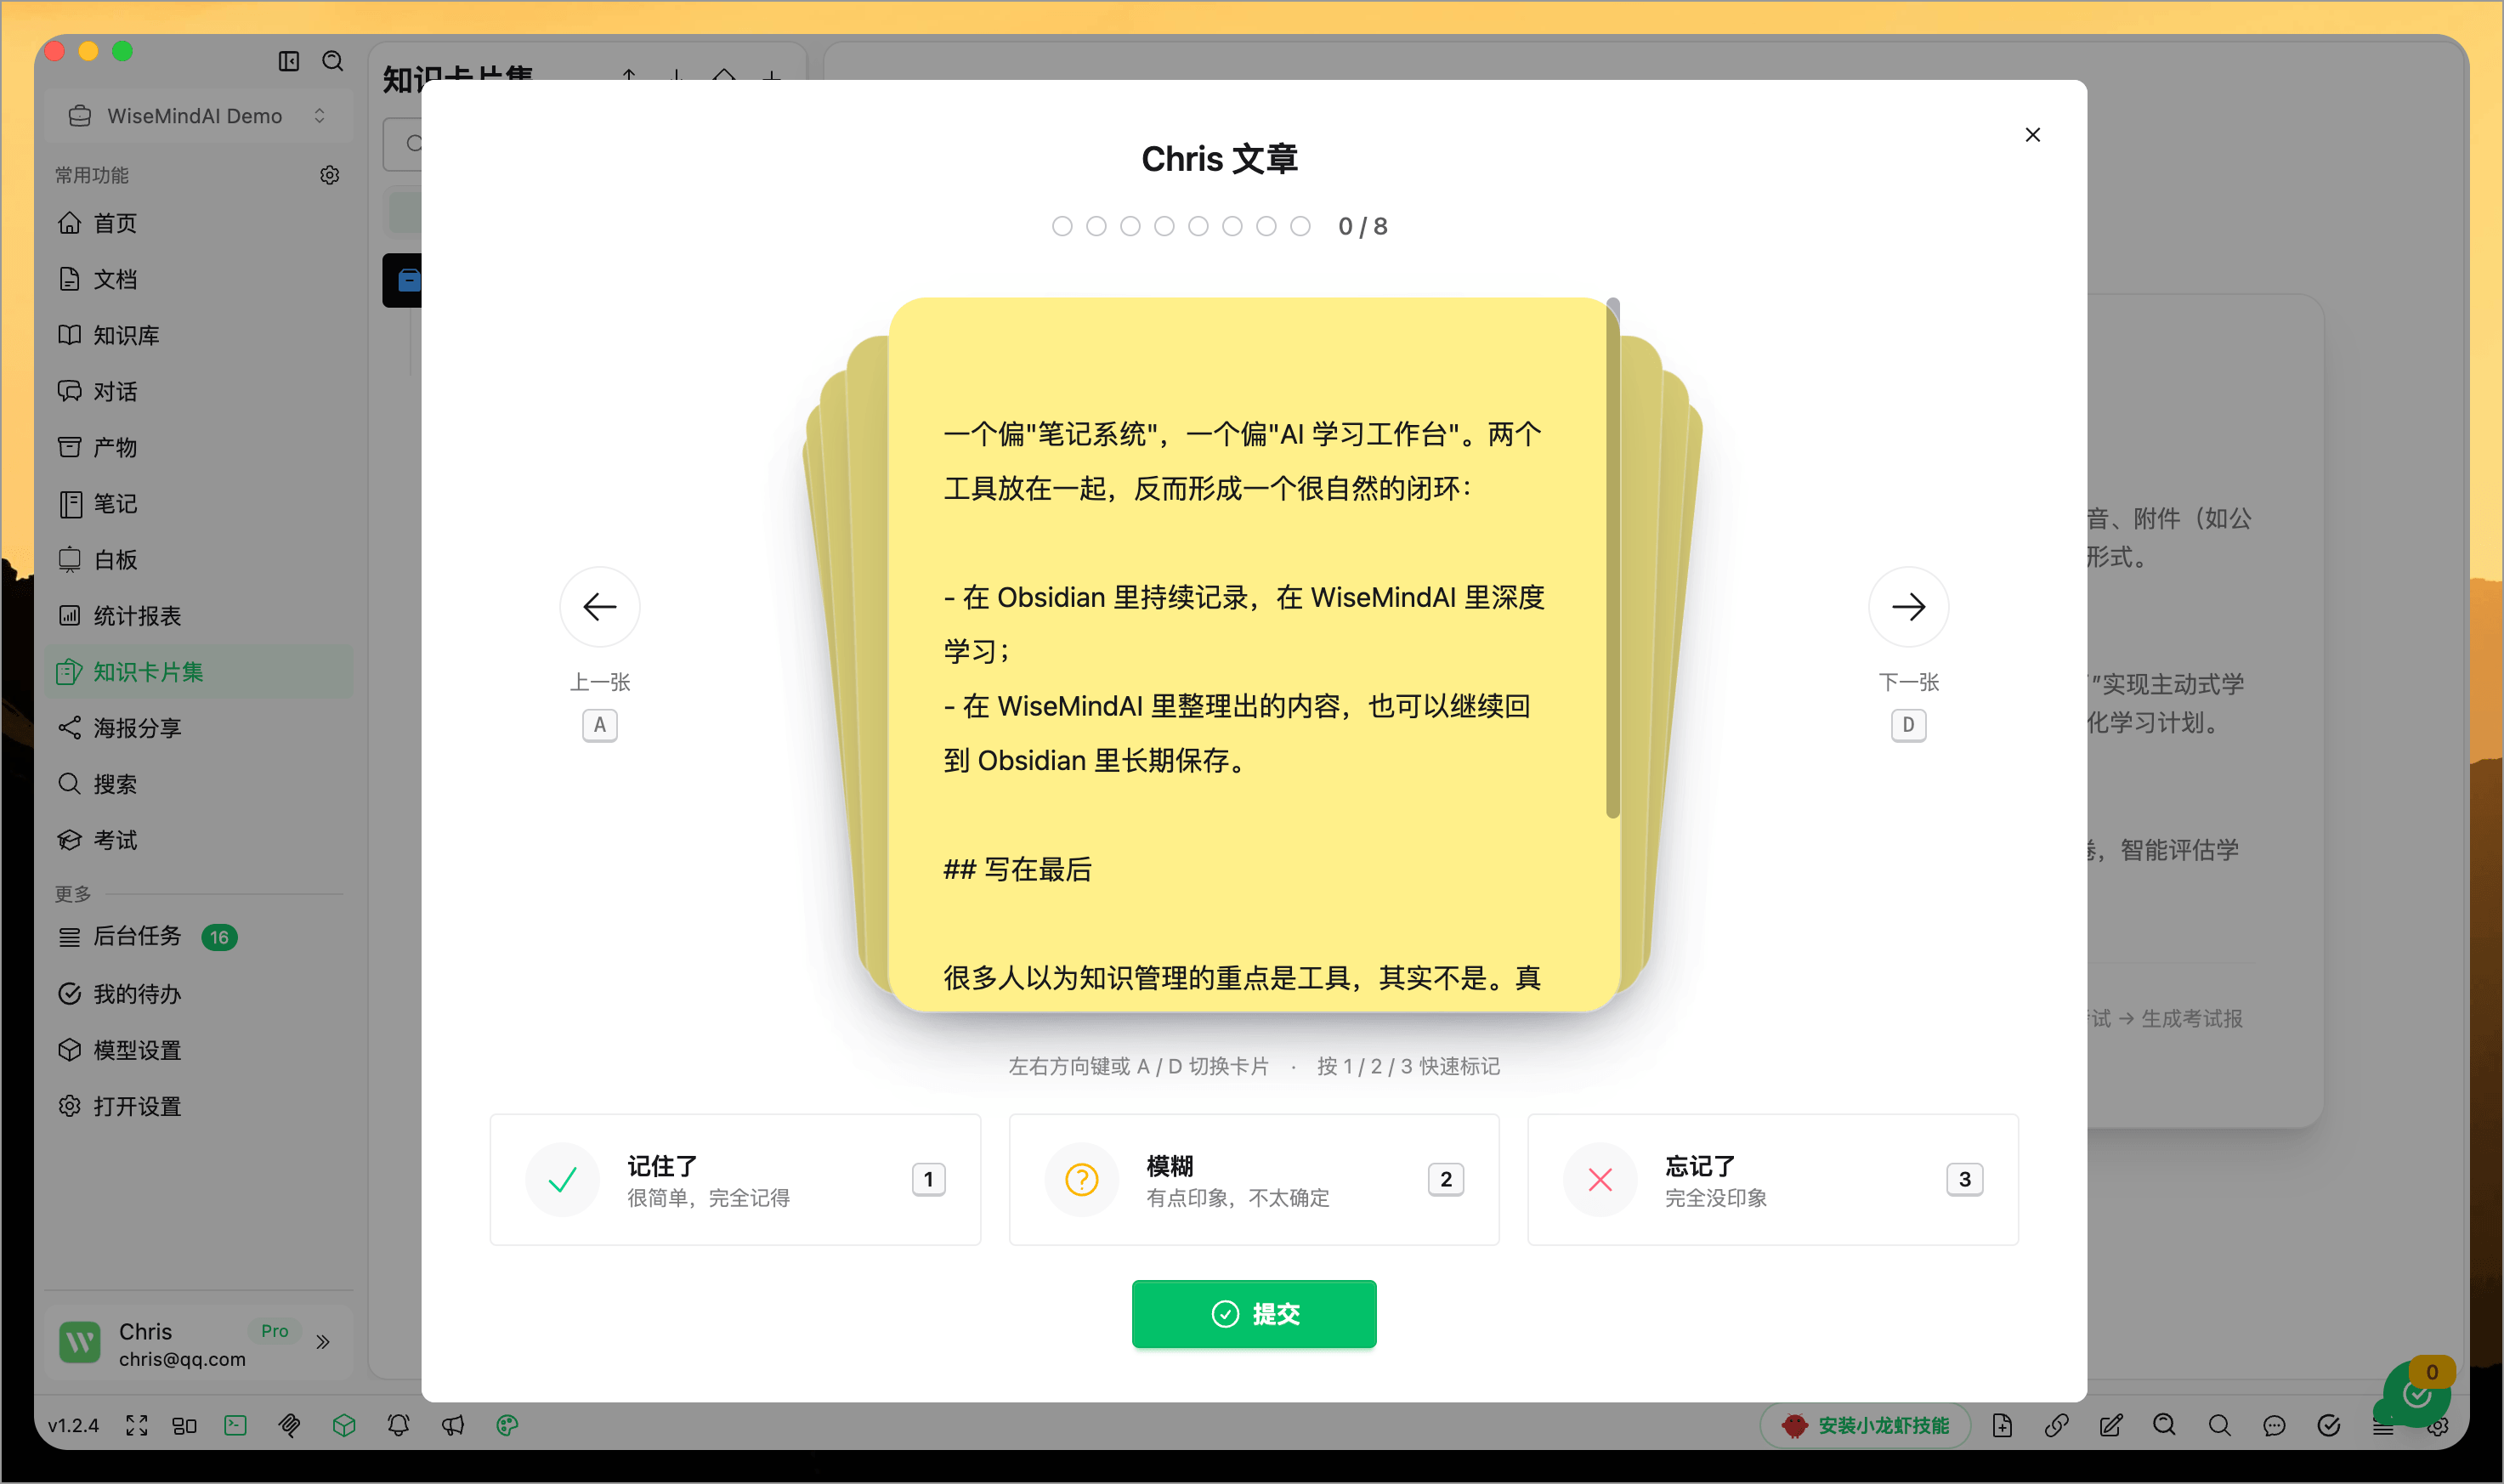Close the Chris 文章 flashcard dialog

(2032, 135)
